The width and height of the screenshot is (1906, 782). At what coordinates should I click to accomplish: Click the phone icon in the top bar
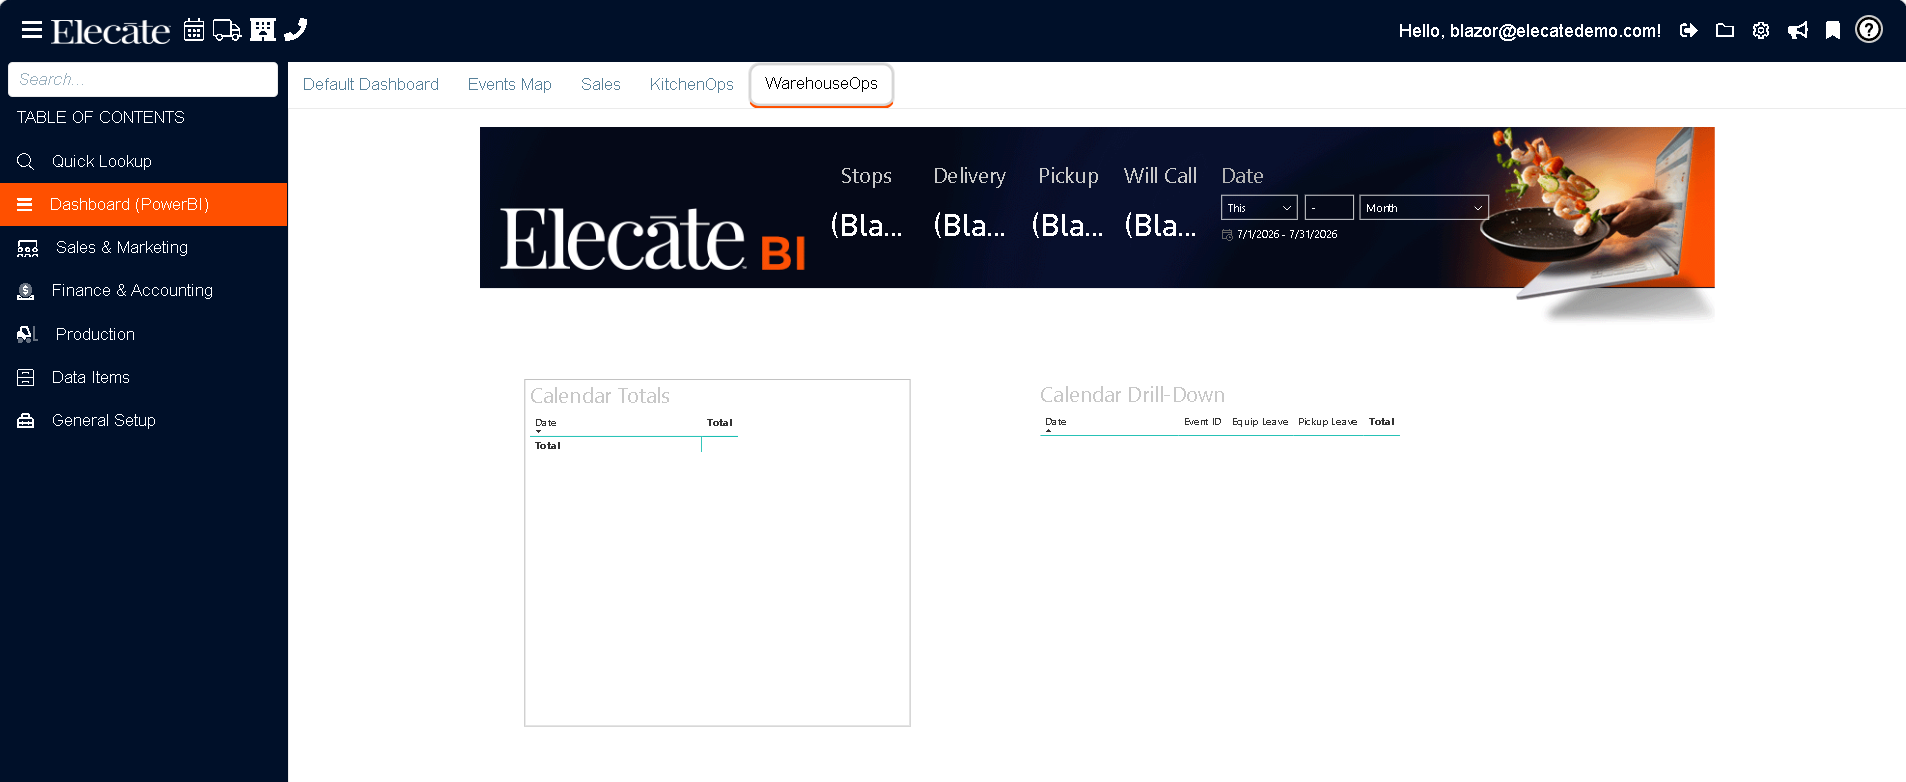tap(296, 30)
